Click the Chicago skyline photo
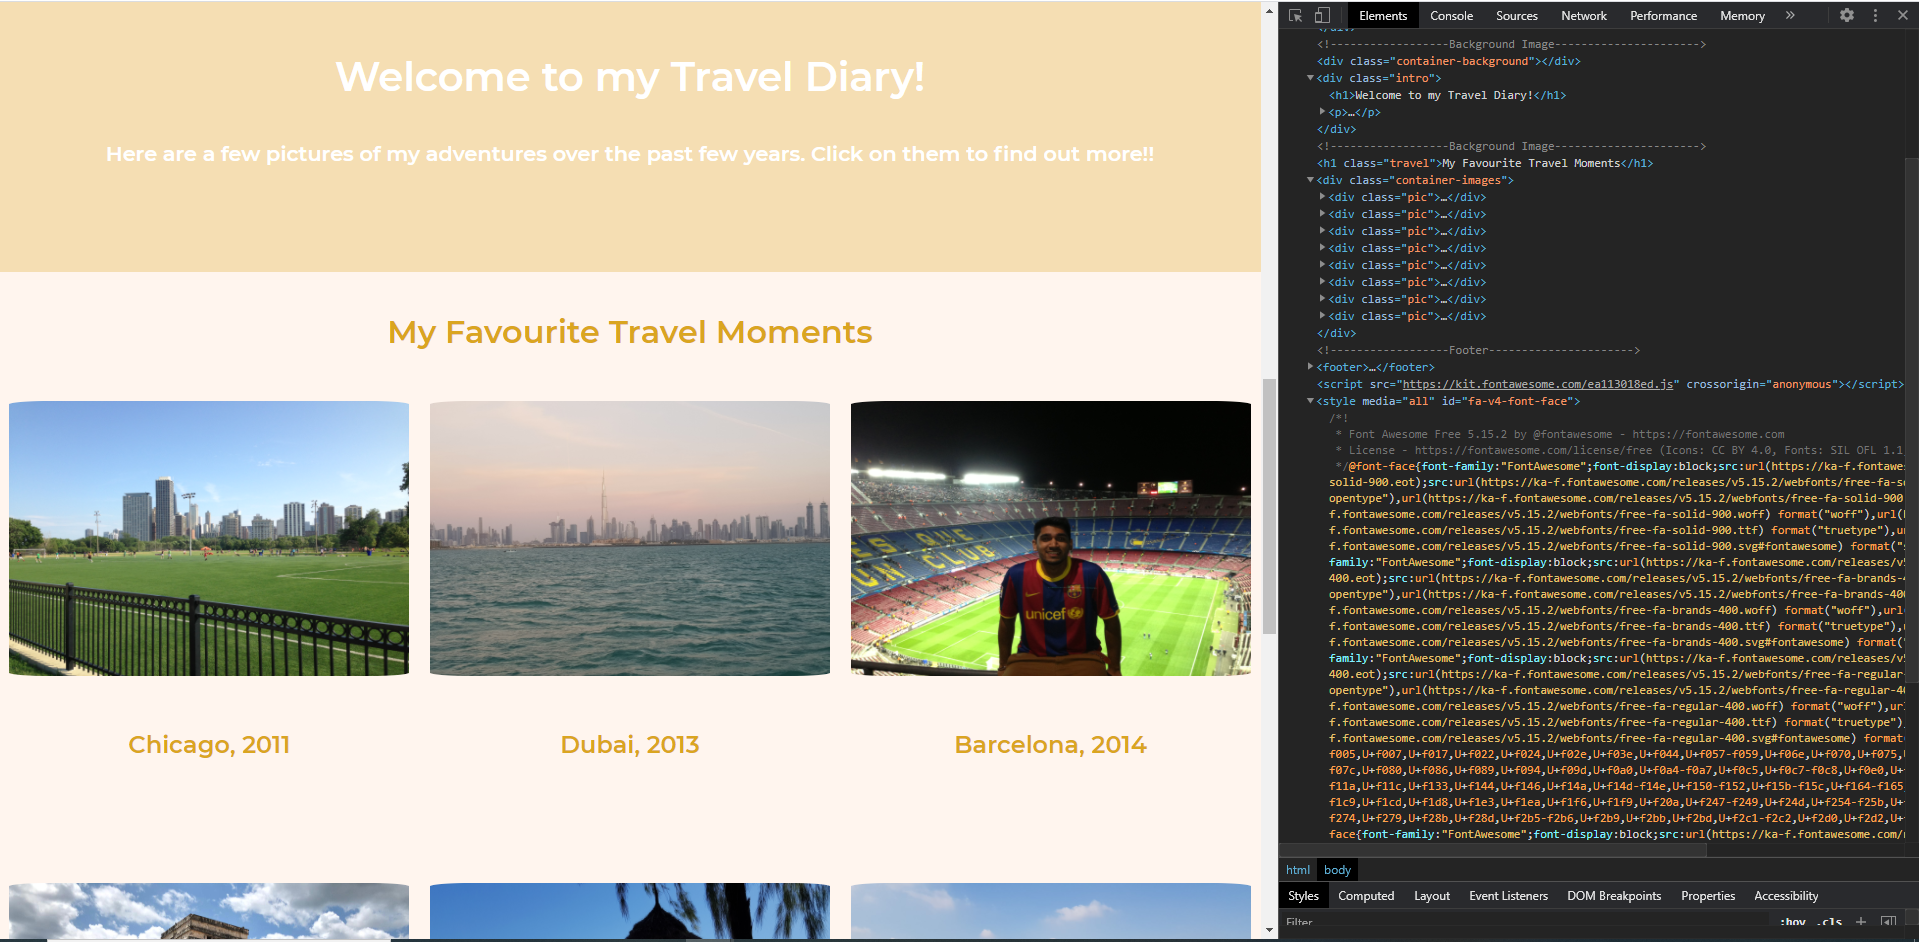This screenshot has width=1919, height=942. tap(209, 539)
